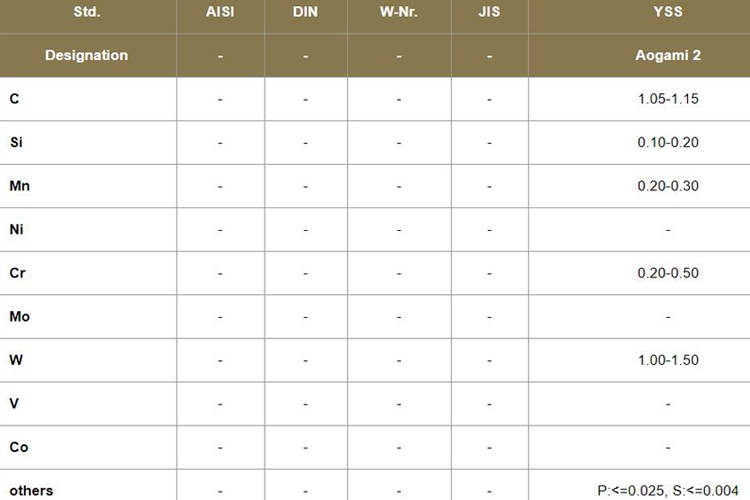Screen dimensions: 750x500
Task: Click the Mn value 0.20-0.30
Action: click(x=668, y=186)
